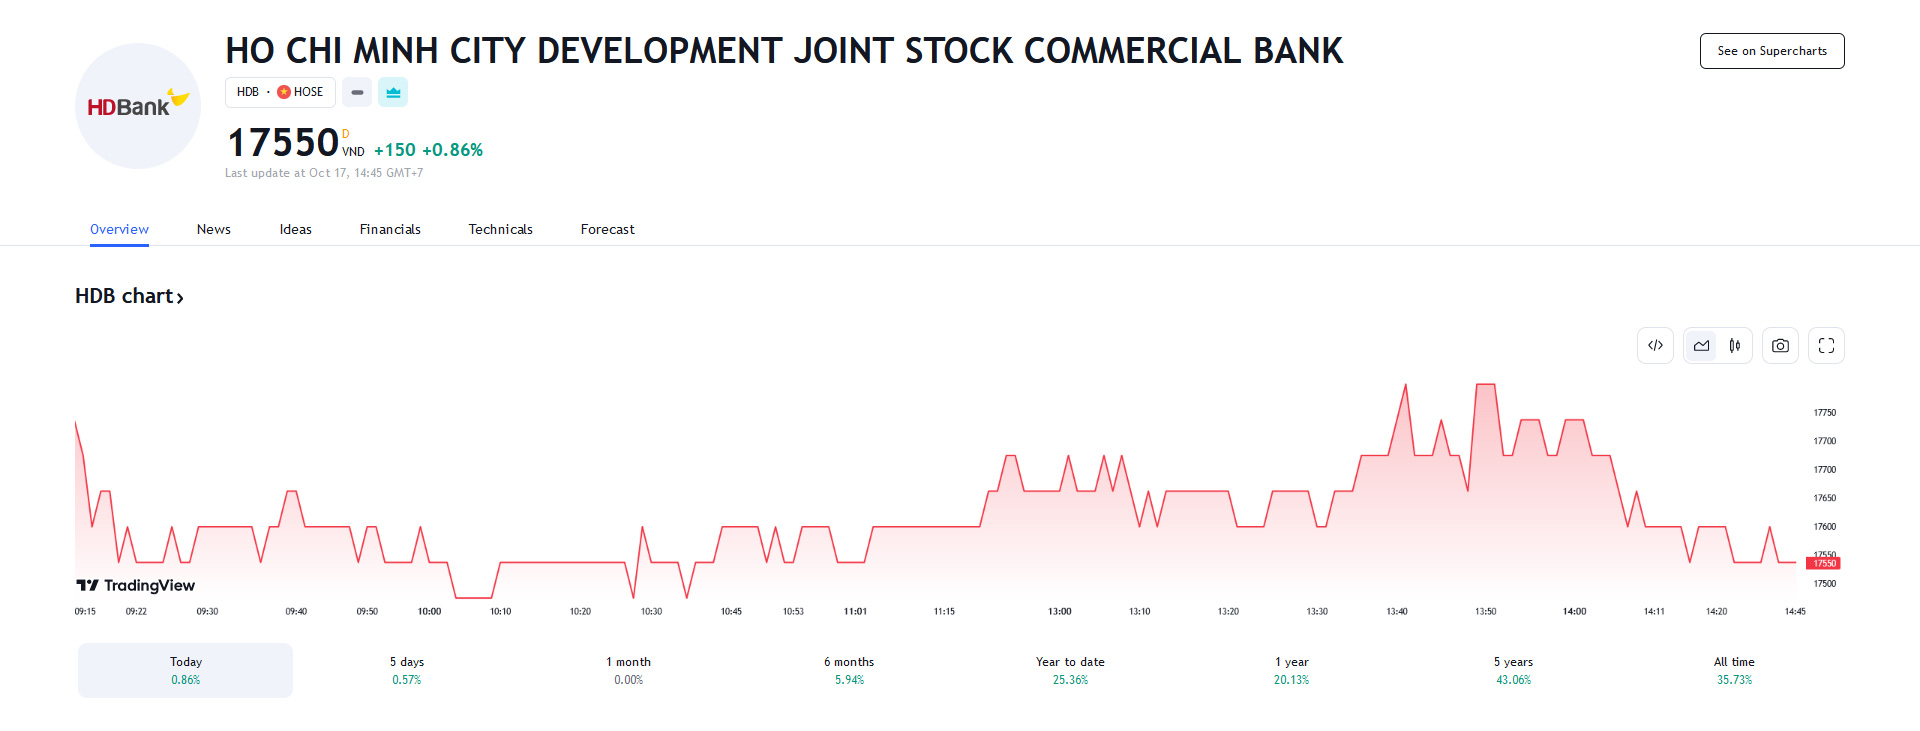Viewport: 1920px width, 731px height.
Task: Select the 5 days time range
Action: tap(407, 670)
